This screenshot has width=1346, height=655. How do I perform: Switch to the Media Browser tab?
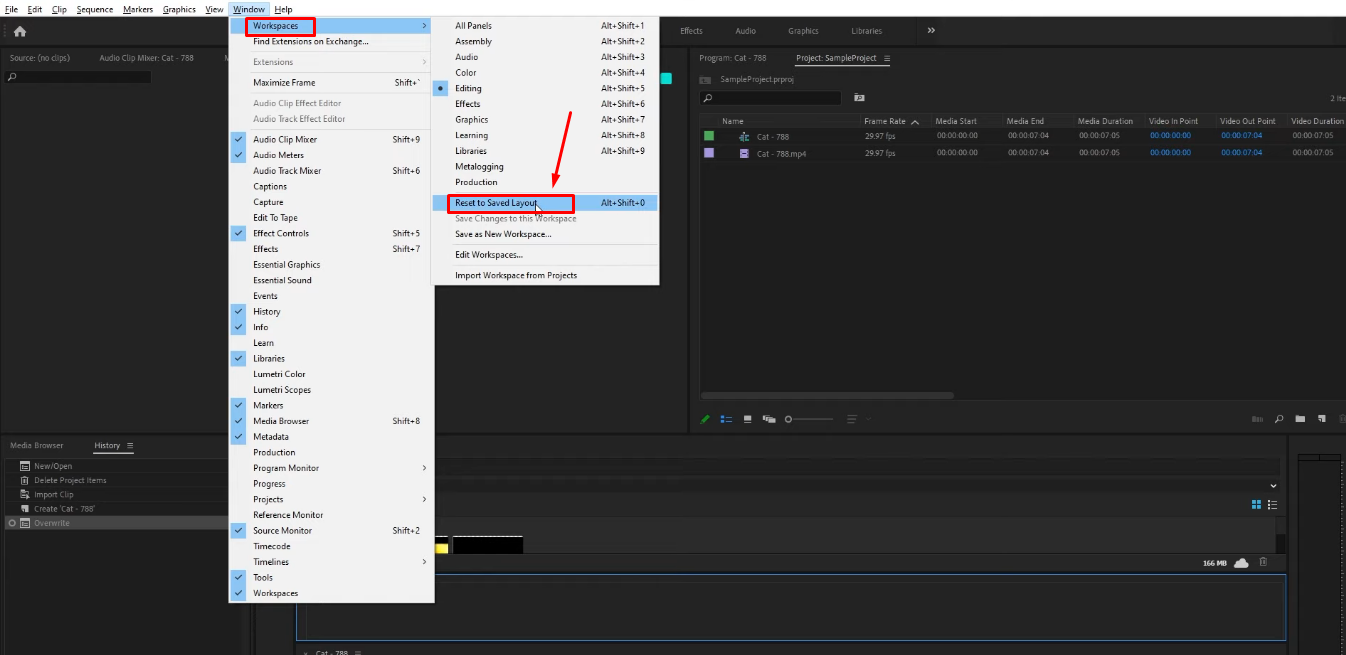pos(37,445)
